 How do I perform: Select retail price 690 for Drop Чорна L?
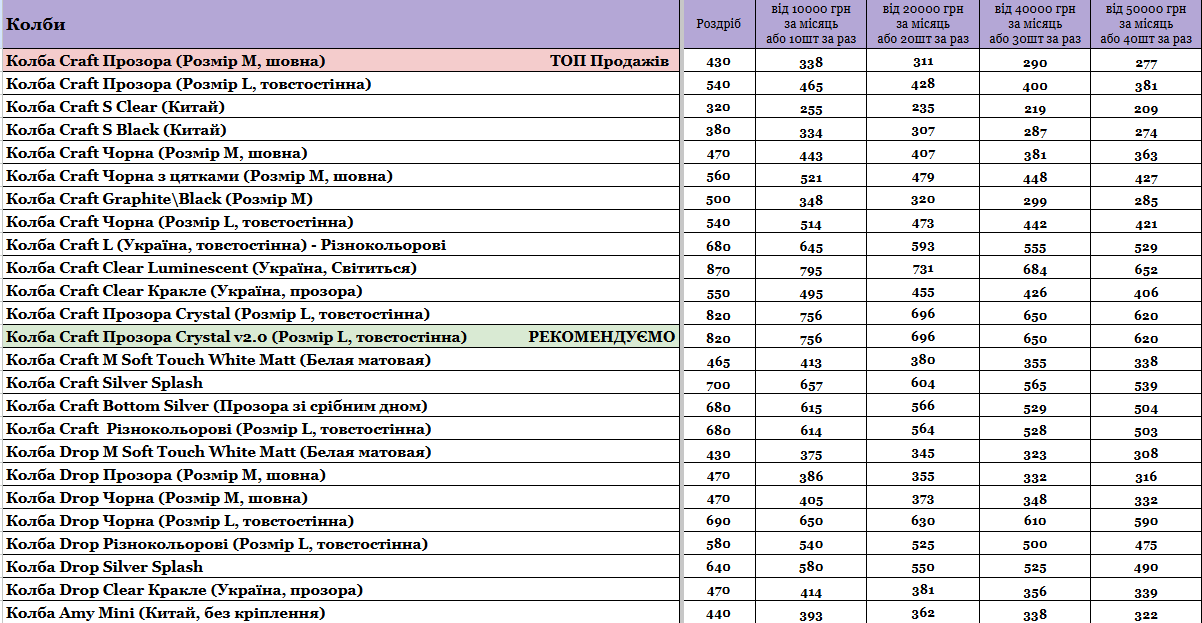[x=718, y=522]
